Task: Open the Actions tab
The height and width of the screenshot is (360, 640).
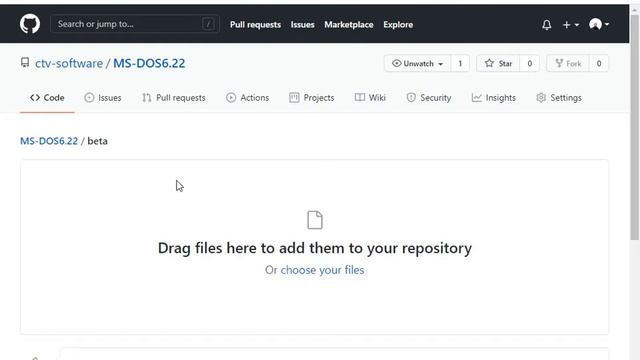Action: (247, 98)
